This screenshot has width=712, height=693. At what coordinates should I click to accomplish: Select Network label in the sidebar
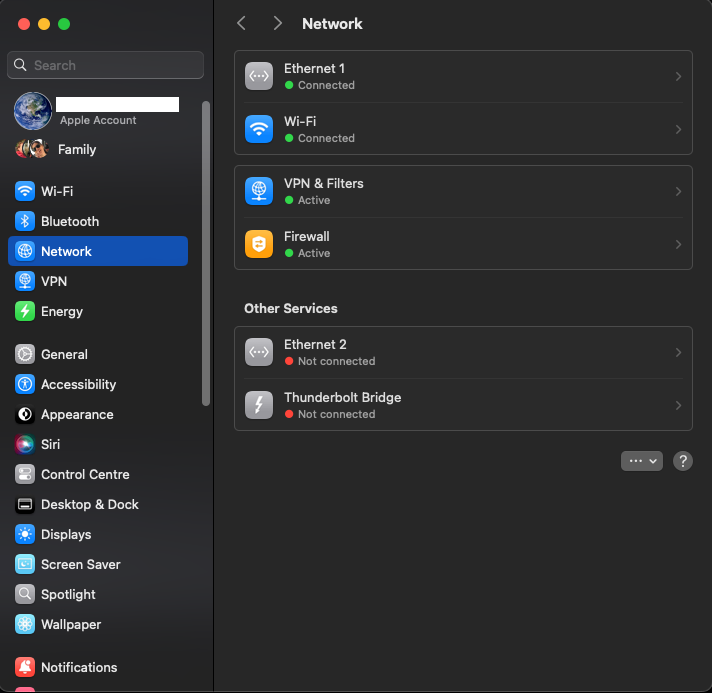pyautogui.click(x=66, y=251)
